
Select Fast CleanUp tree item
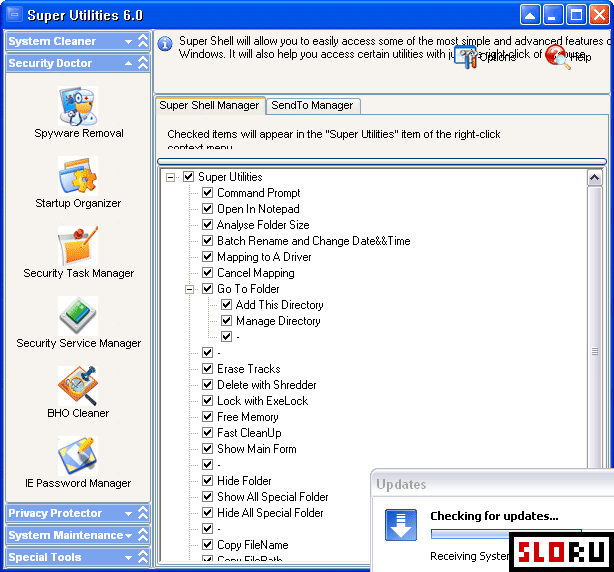[x=249, y=433]
